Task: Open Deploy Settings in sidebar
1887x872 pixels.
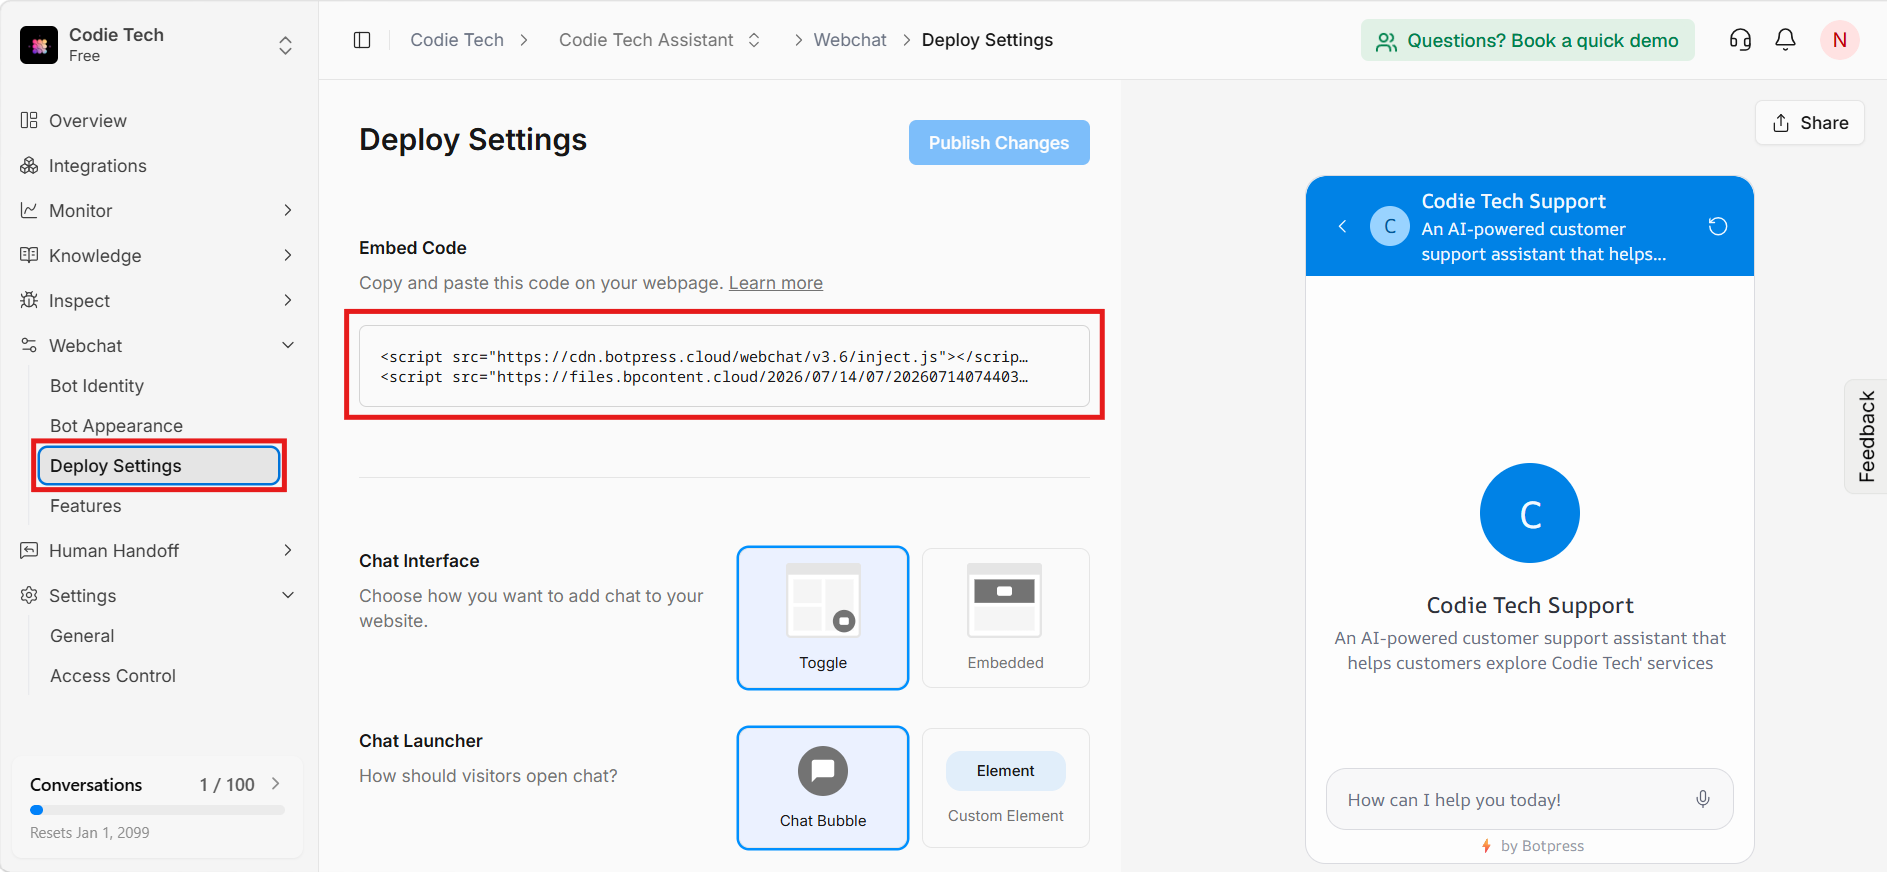Action: click(159, 466)
